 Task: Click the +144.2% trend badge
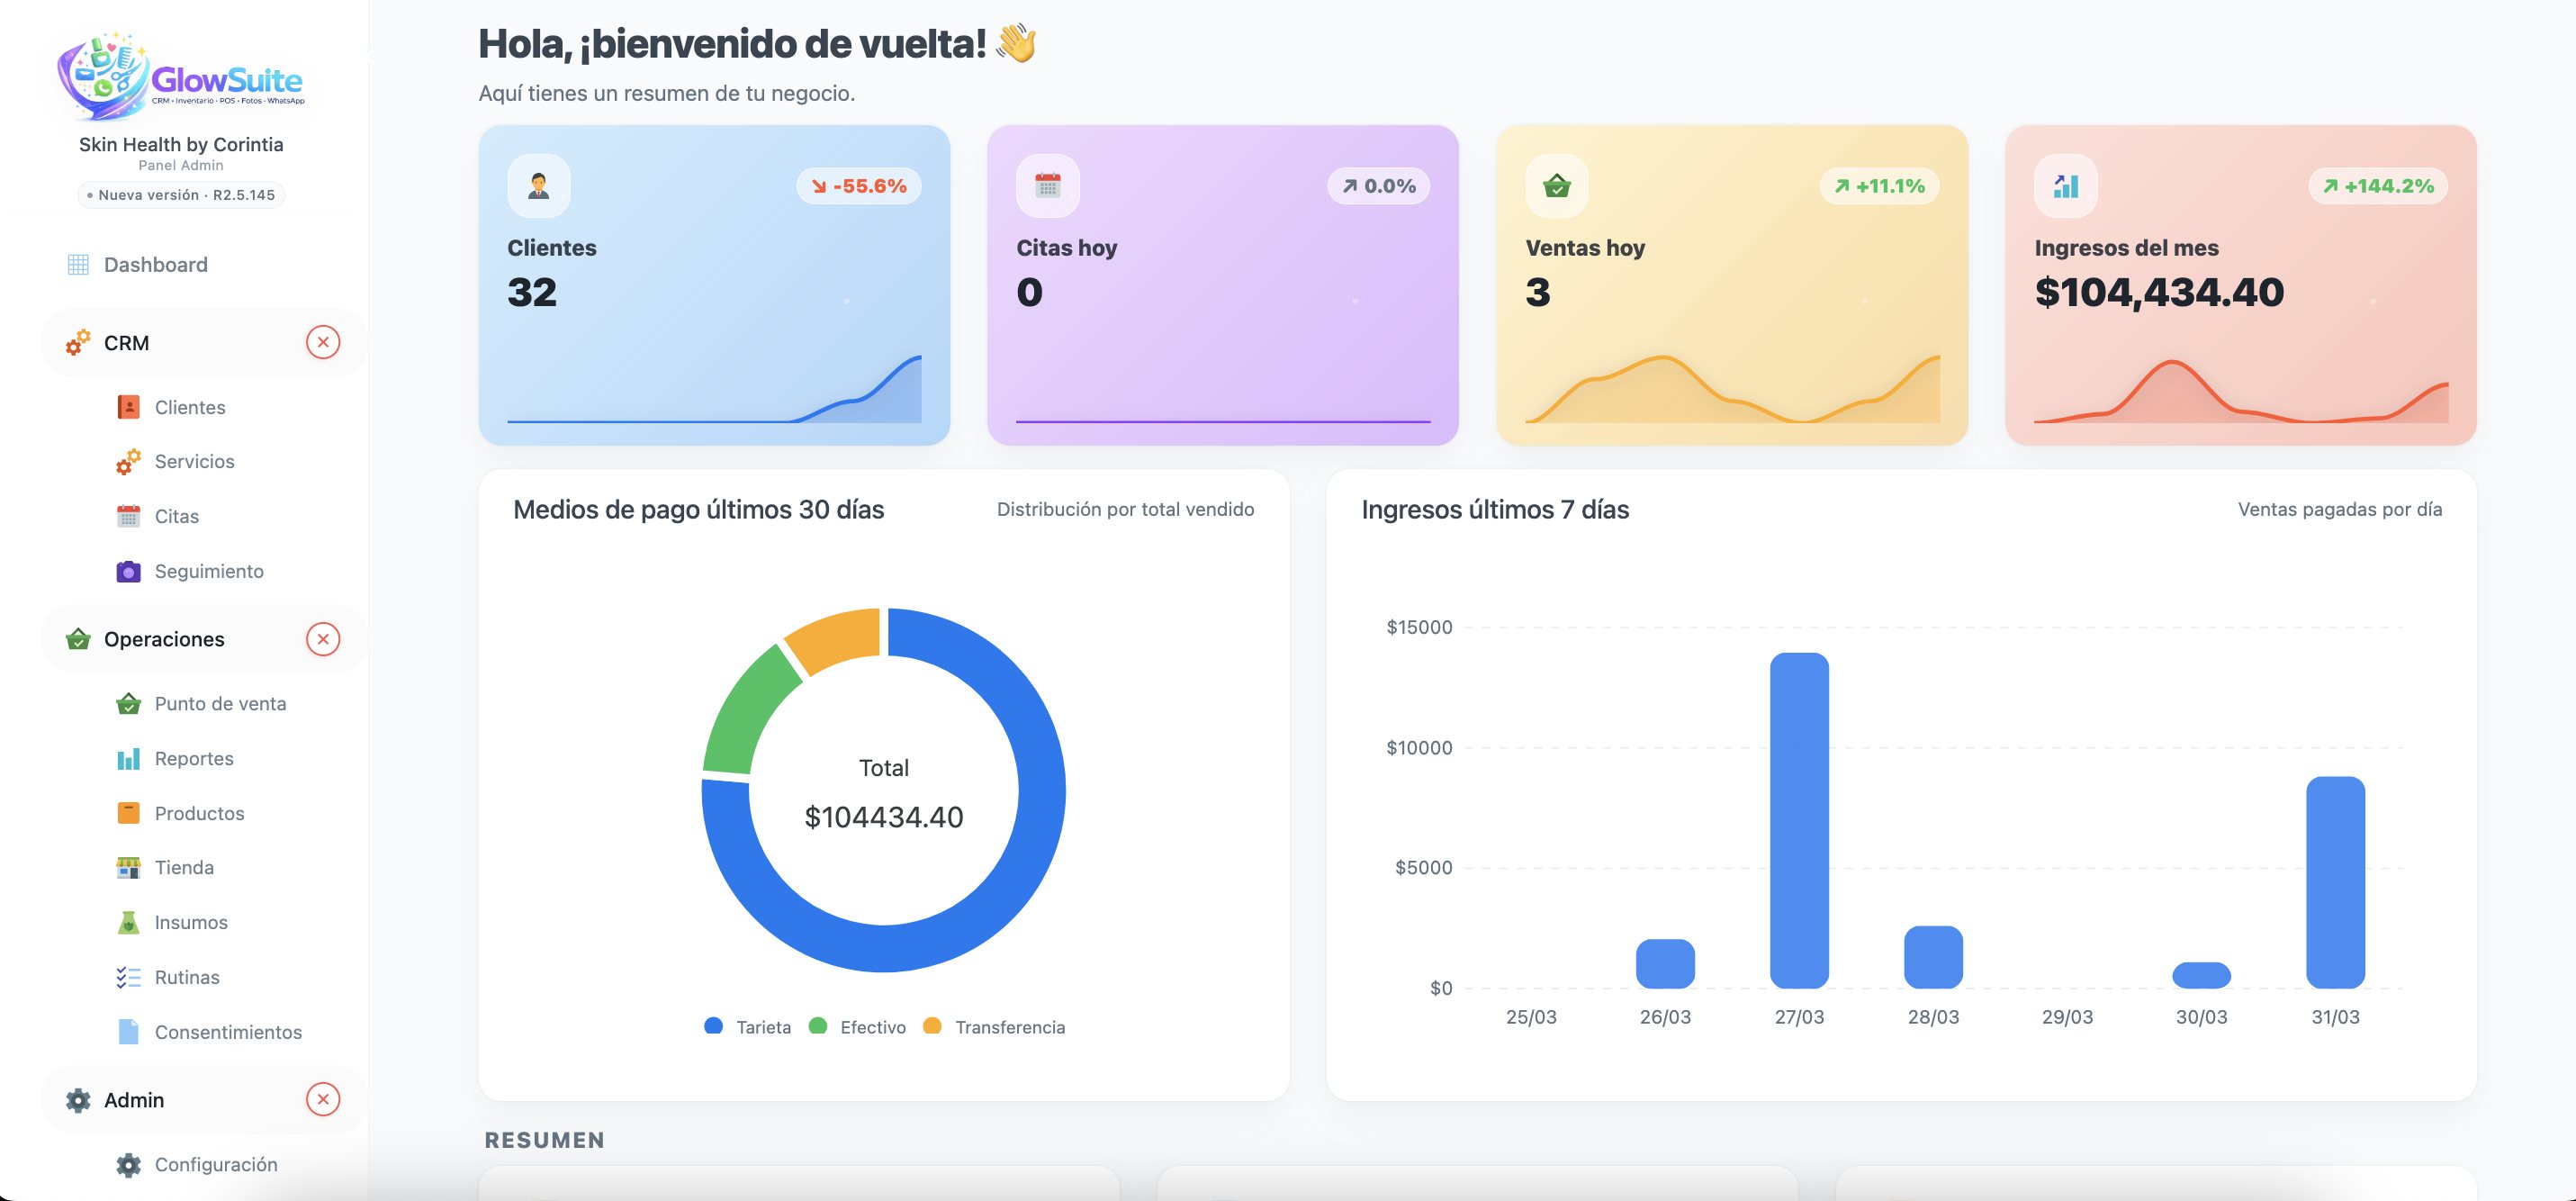tap(2378, 186)
